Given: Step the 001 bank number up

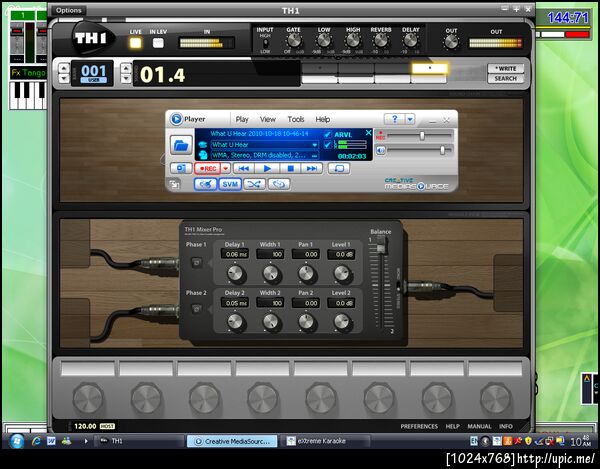Looking at the screenshot, I should click(64, 68).
